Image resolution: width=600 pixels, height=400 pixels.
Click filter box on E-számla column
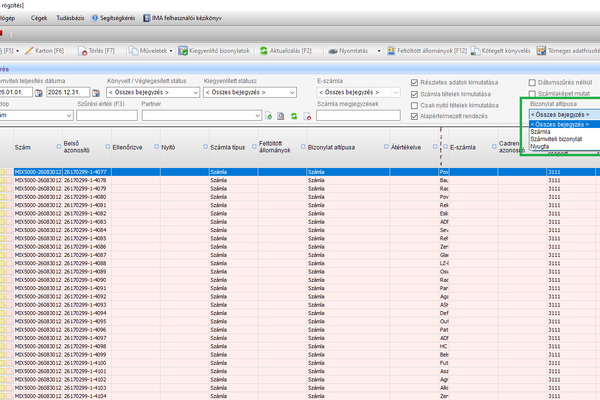point(494,147)
